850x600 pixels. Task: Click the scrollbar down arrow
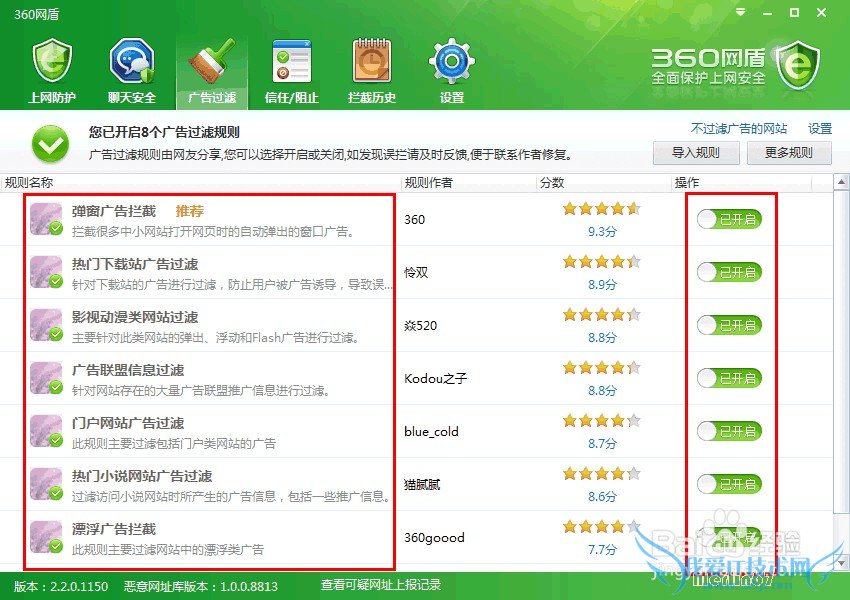click(841, 563)
